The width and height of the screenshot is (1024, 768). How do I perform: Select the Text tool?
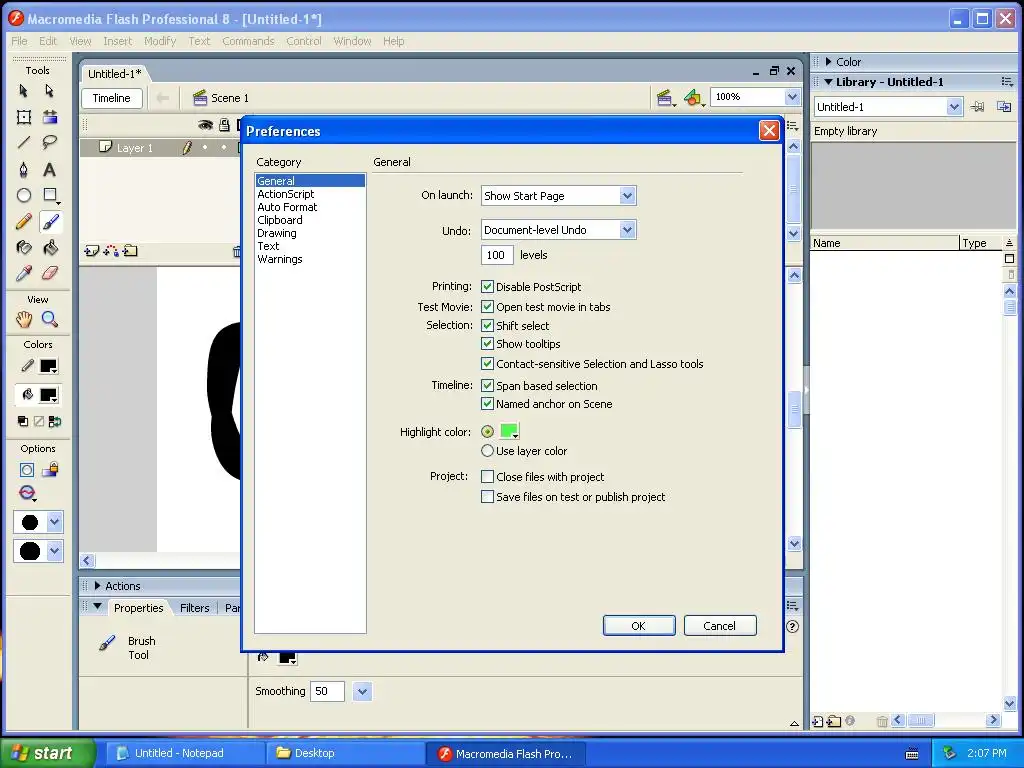50,169
